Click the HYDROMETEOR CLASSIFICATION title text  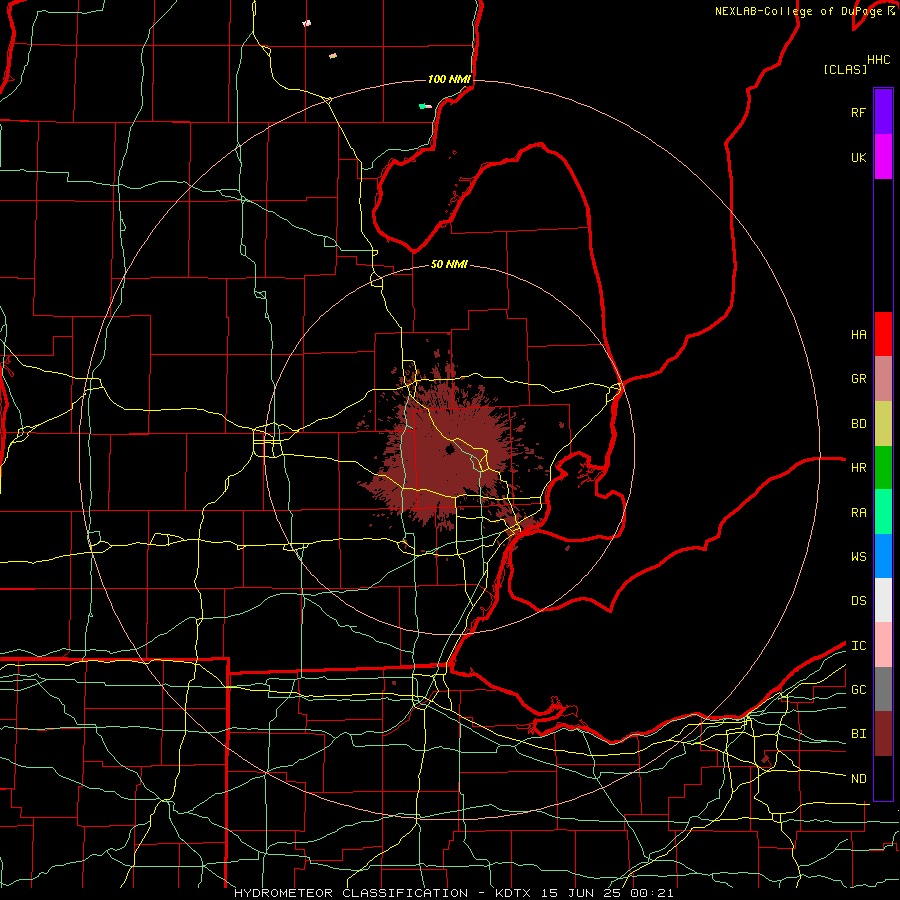point(351,893)
